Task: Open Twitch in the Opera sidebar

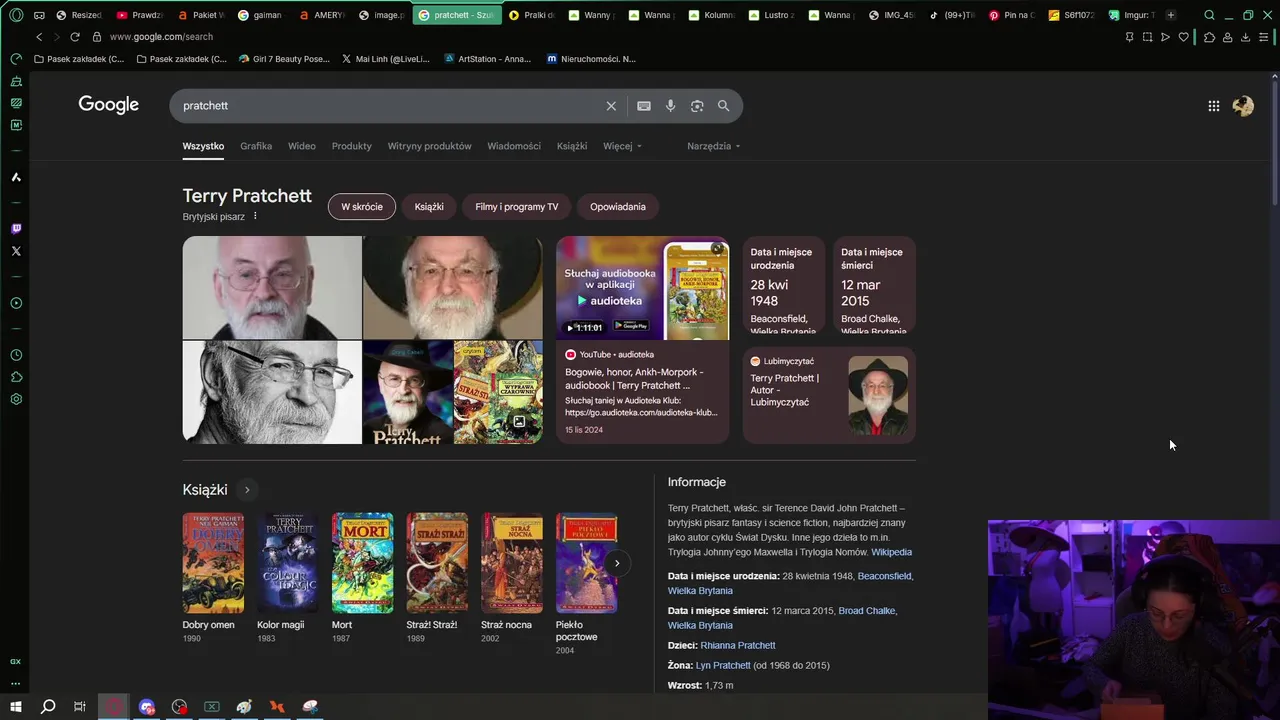Action: click(x=16, y=229)
